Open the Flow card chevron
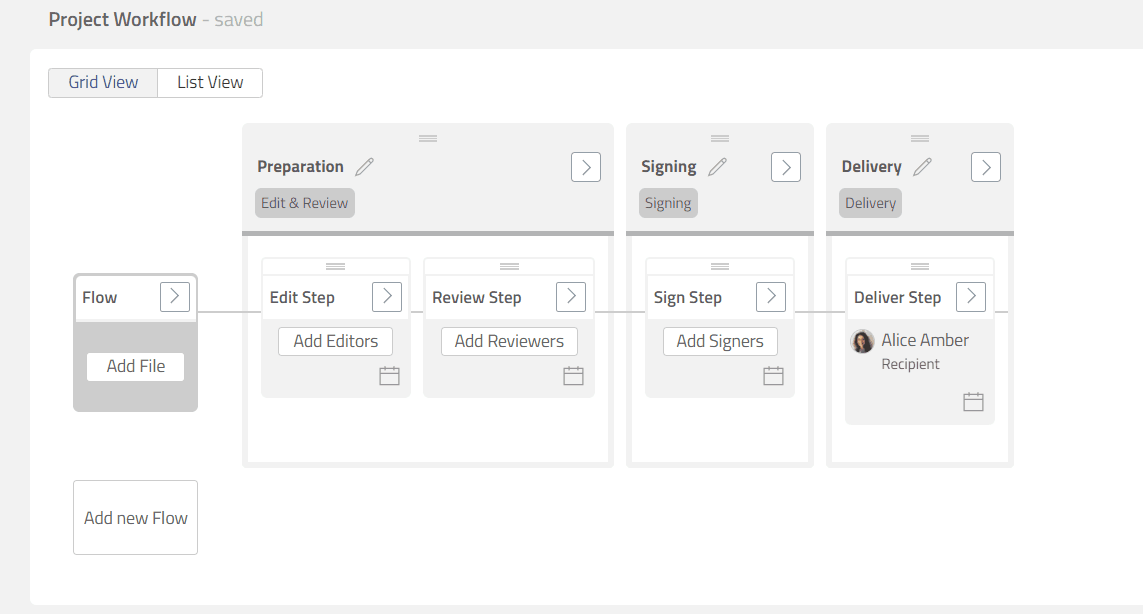1143x614 pixels. coord(175,297)
